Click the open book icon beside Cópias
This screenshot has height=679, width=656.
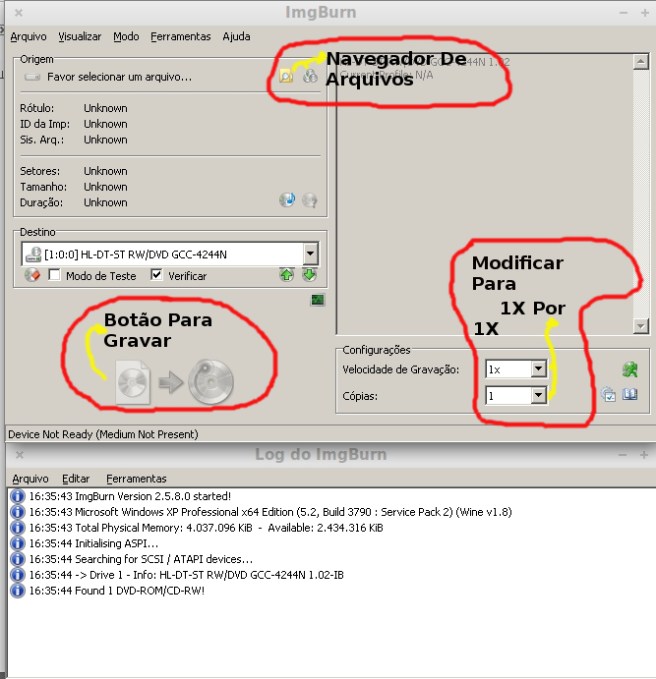(630, 395)
